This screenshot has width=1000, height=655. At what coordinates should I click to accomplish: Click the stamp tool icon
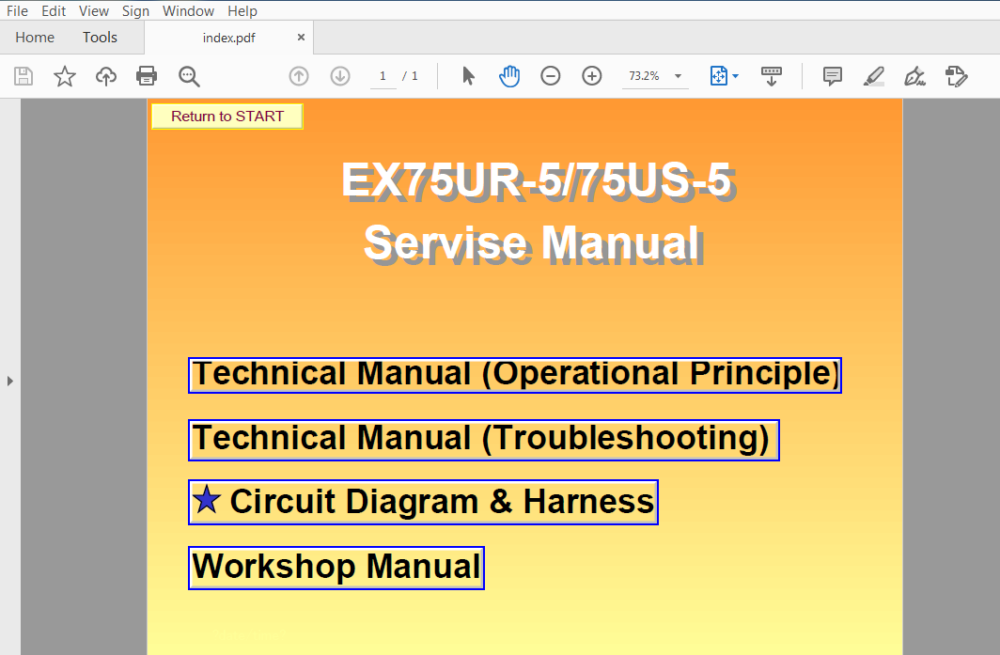coord(956,77)
